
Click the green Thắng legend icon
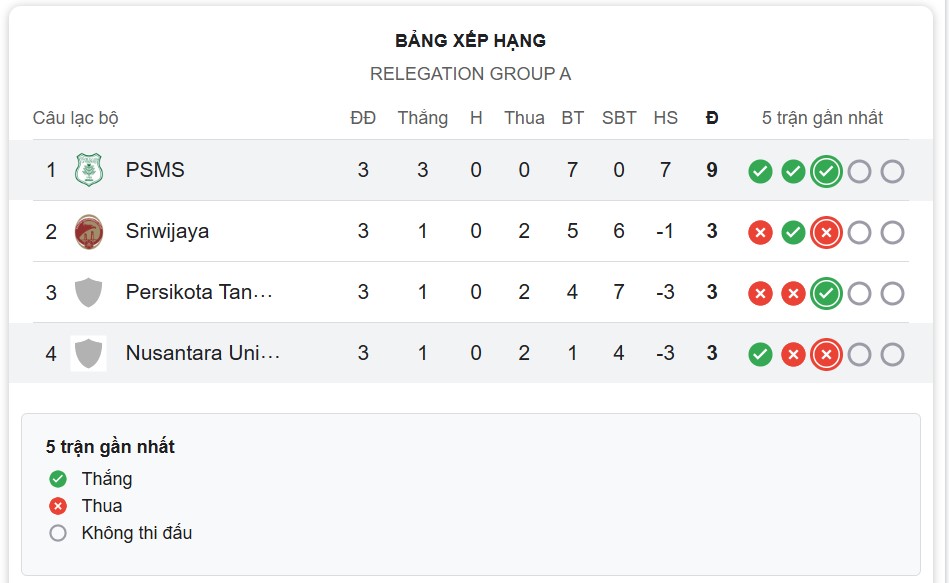click(x=58, y=479)
